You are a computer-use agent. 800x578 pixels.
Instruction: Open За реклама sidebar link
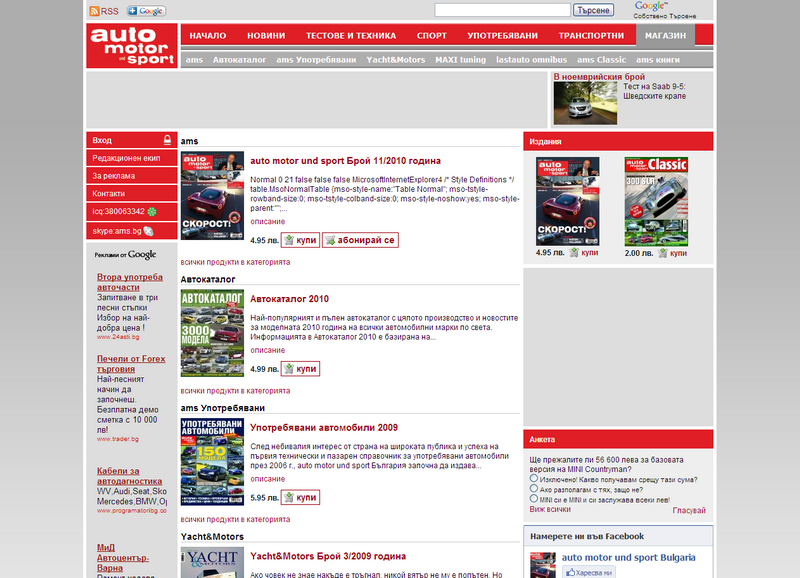pos(132,176)
